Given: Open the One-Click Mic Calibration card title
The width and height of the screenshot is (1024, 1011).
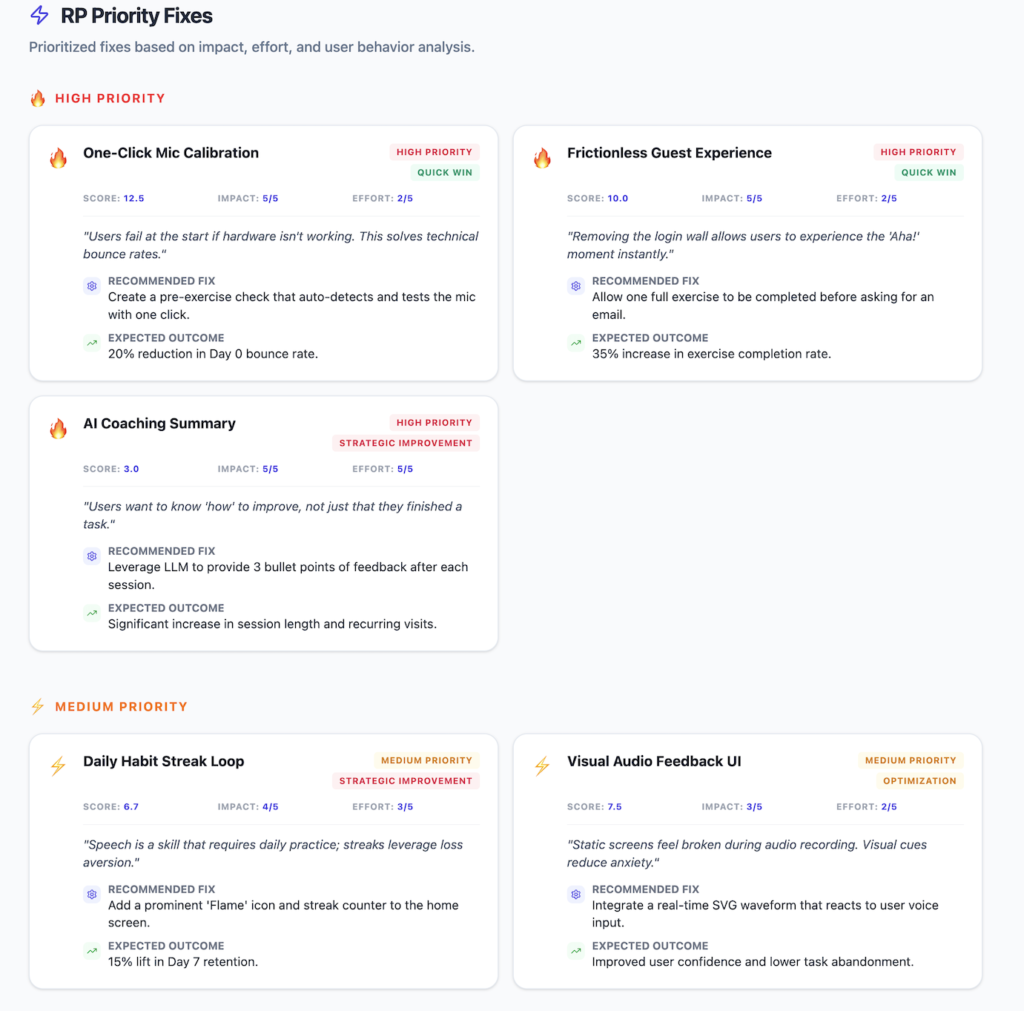Looking at the screenshot, I should (171, 153).
